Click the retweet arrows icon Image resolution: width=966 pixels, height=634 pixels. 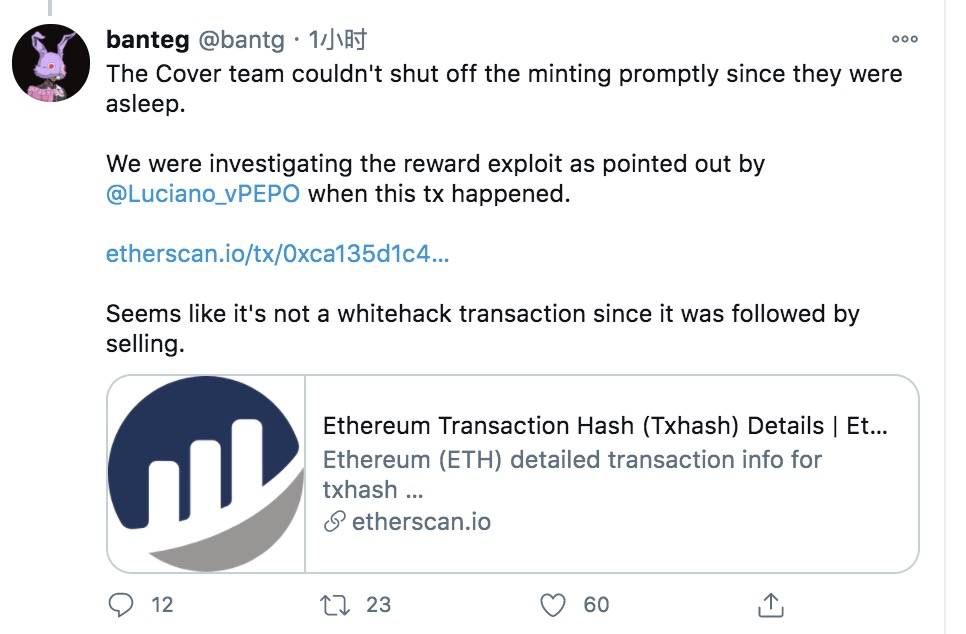click(x=335, y=605)
